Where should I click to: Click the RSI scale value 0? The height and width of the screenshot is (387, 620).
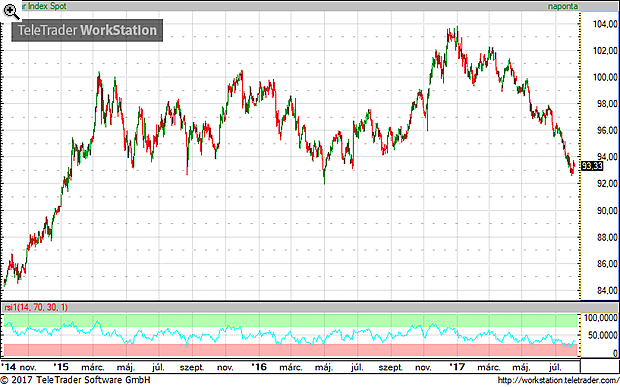[614, 353]
